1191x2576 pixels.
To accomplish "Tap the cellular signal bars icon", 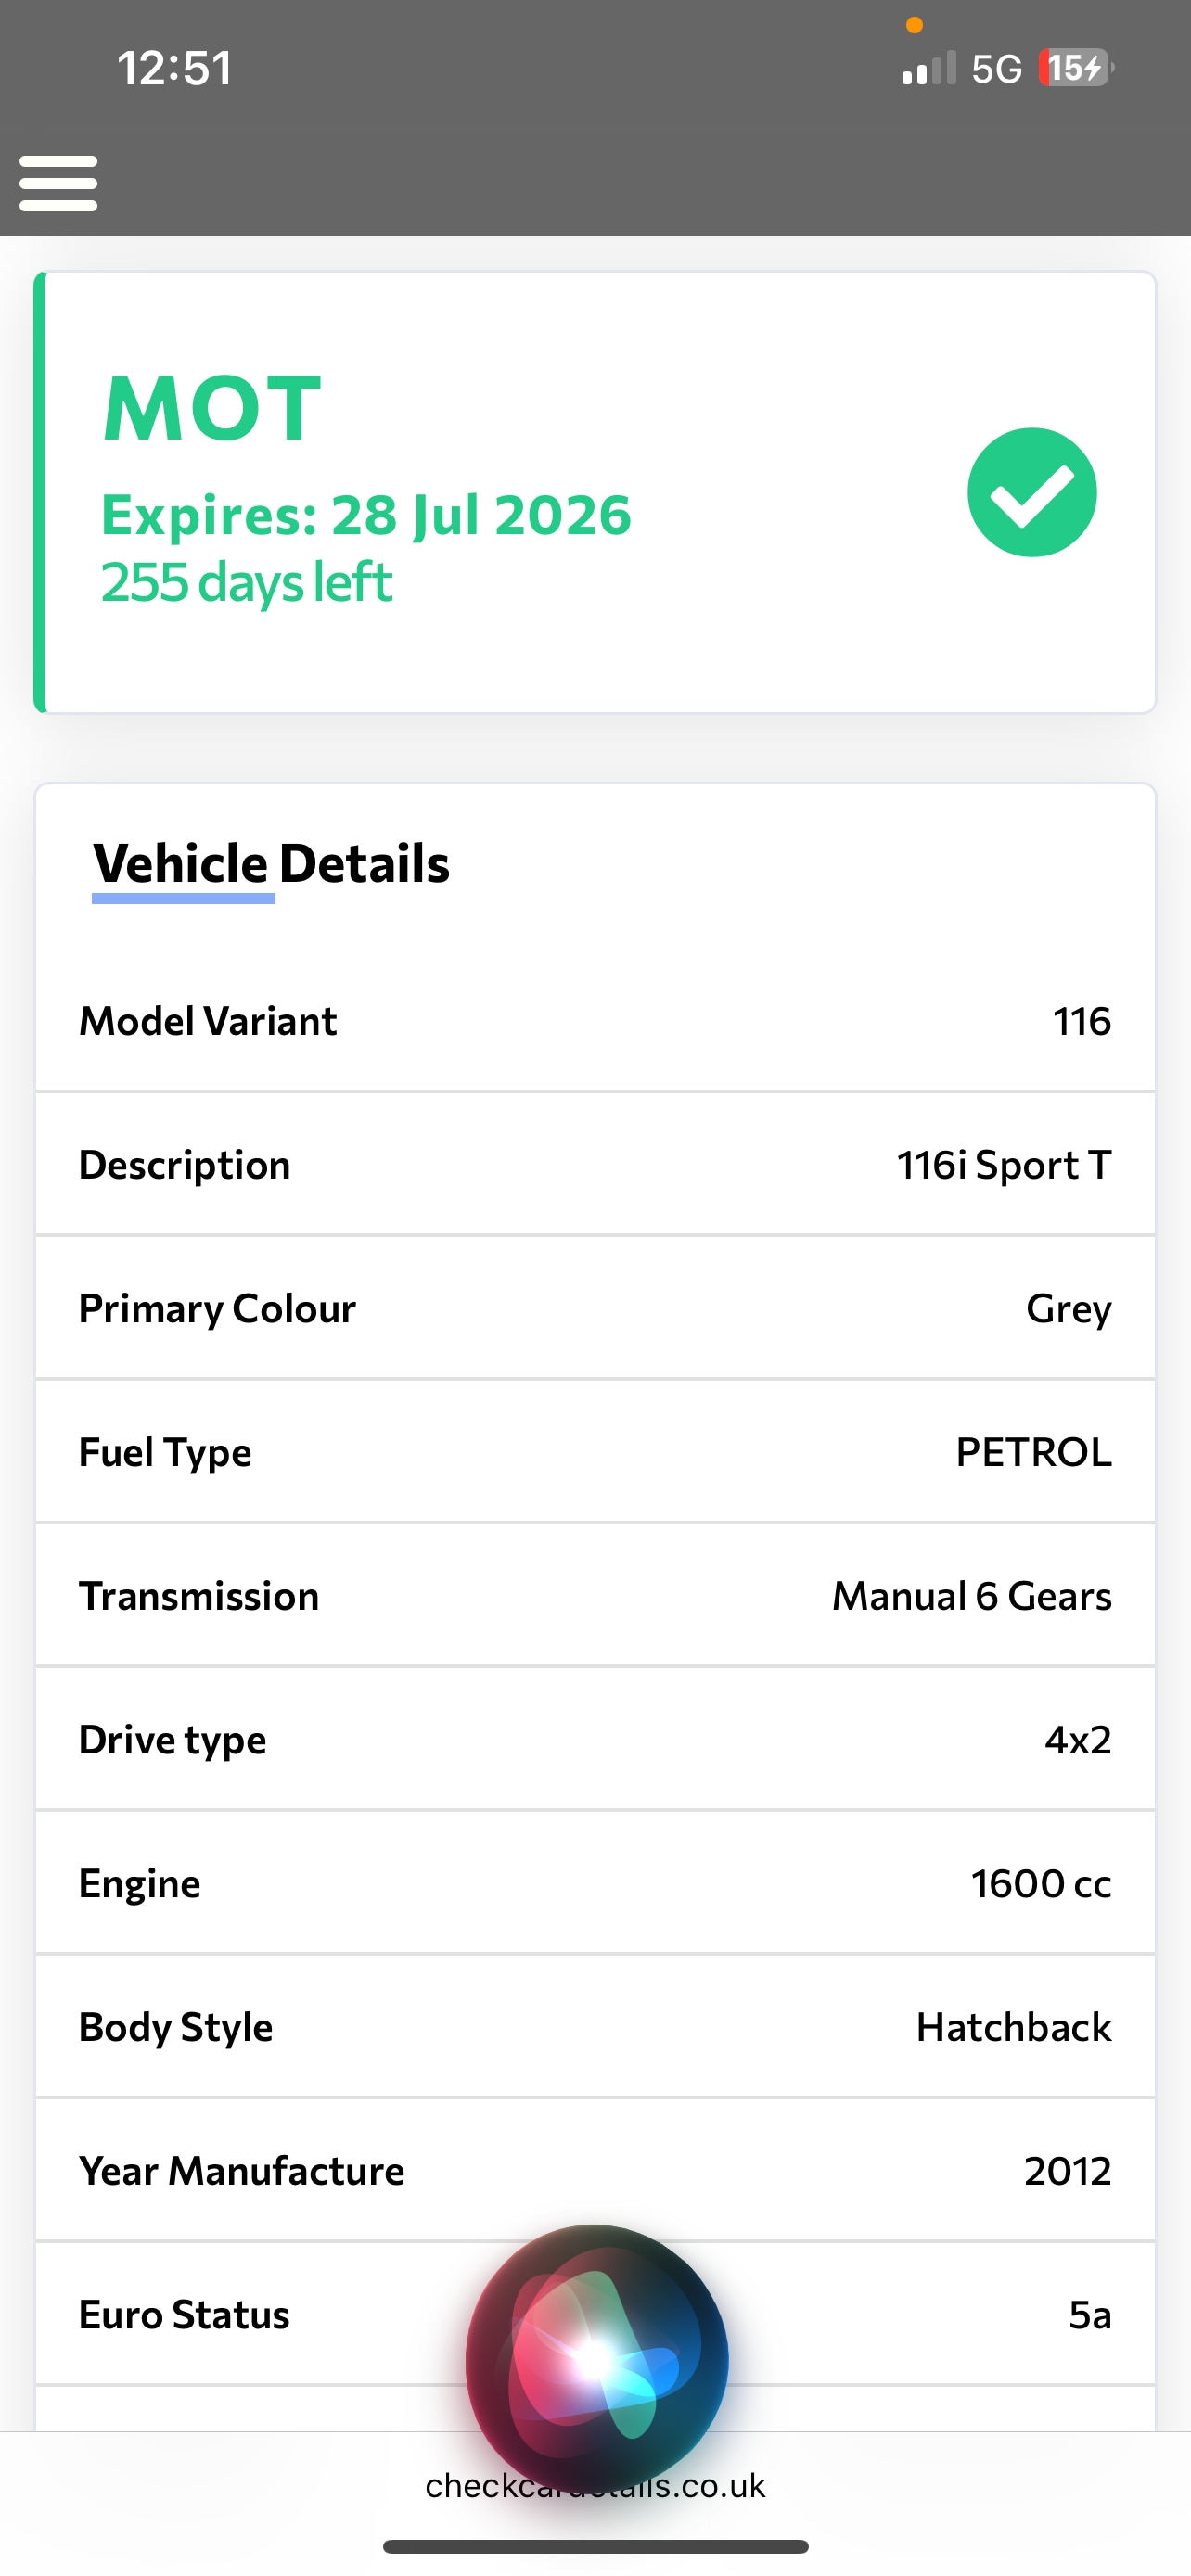I will pyautogui.click(x=928, y=68).
